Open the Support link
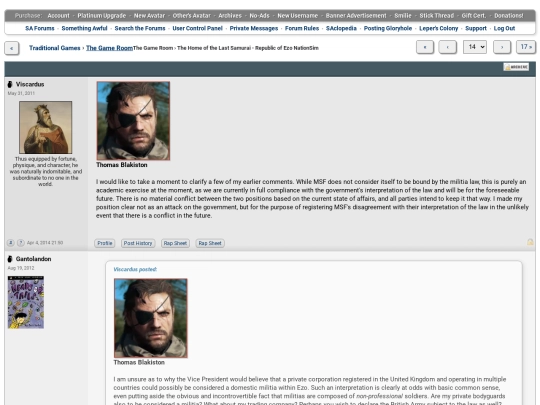The width and height of the screenshot is (540, 405). [476, 28]
